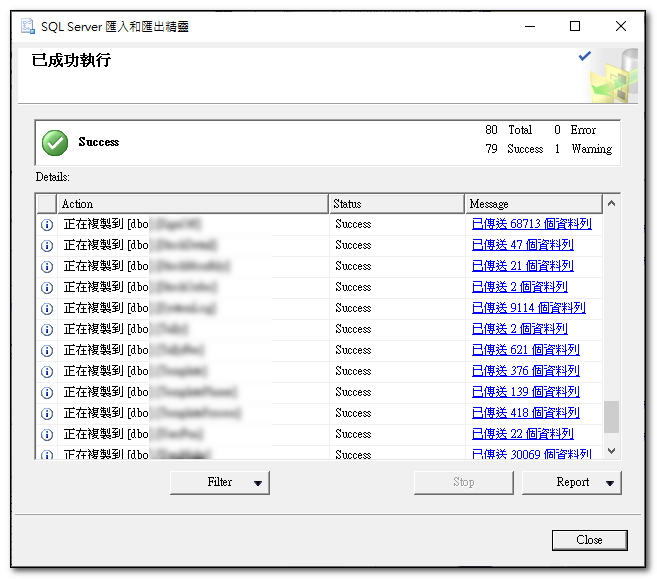Open the Report dropdown button

pyautogui.click(x=572, y=483)
